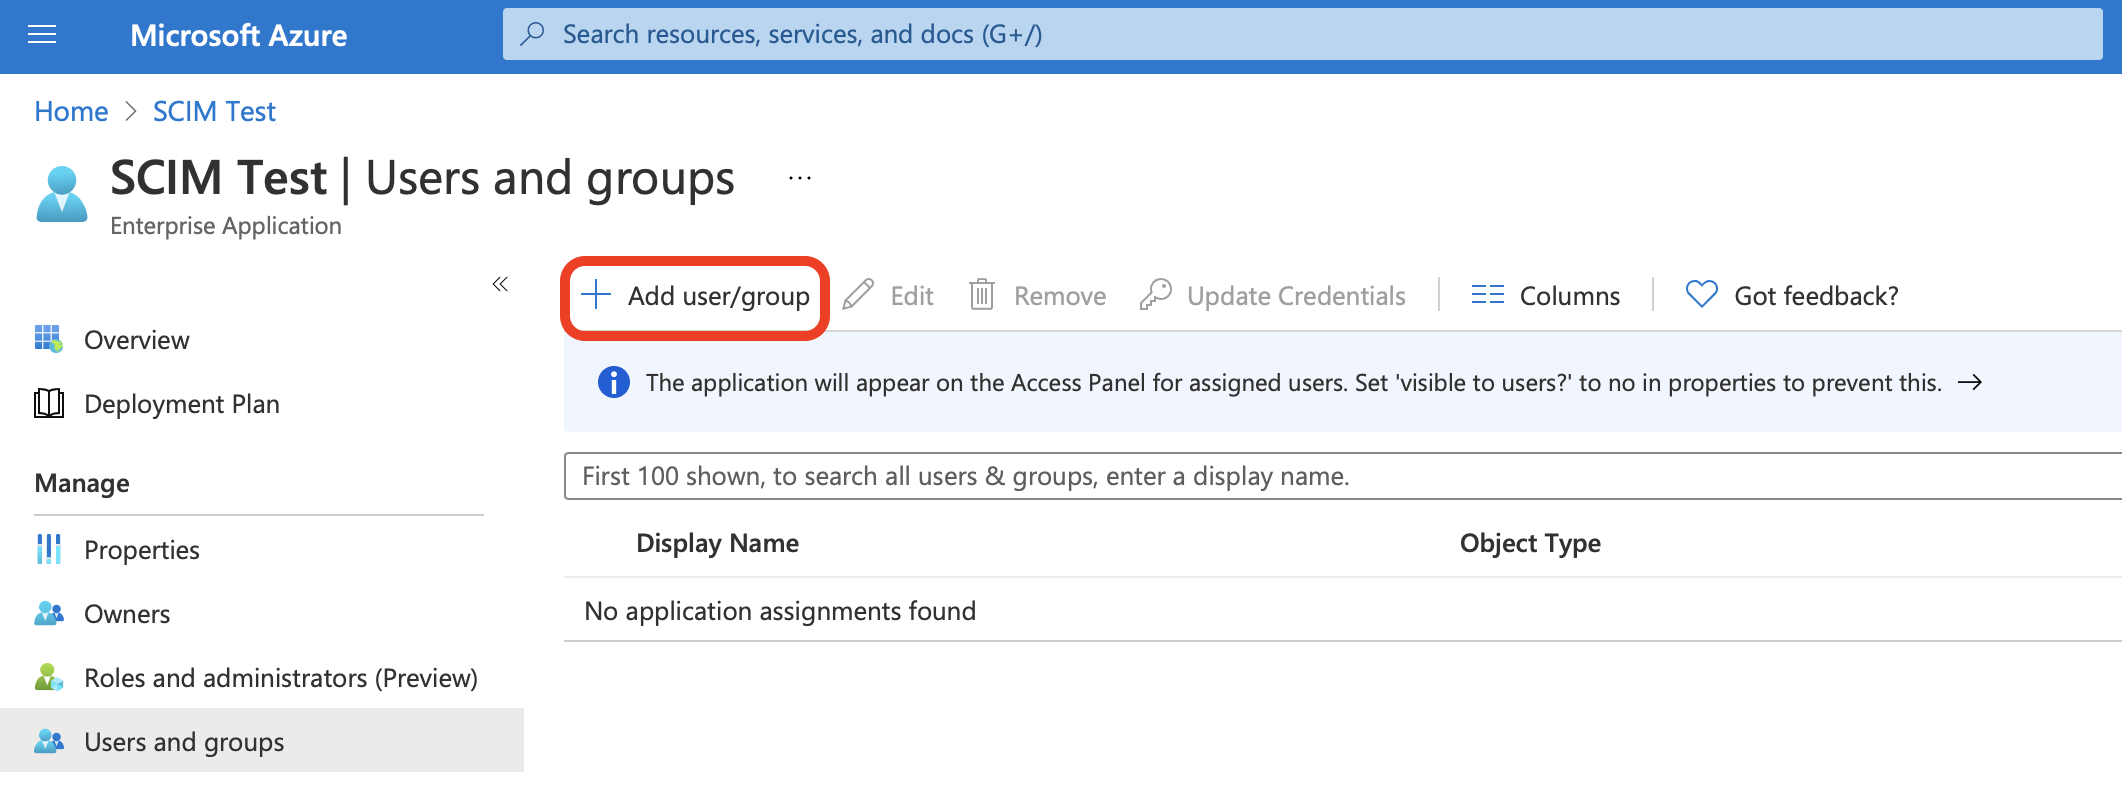Screen dimensions: 2122x786
Task: Open the hamburger portal menu
Action: 42,36
